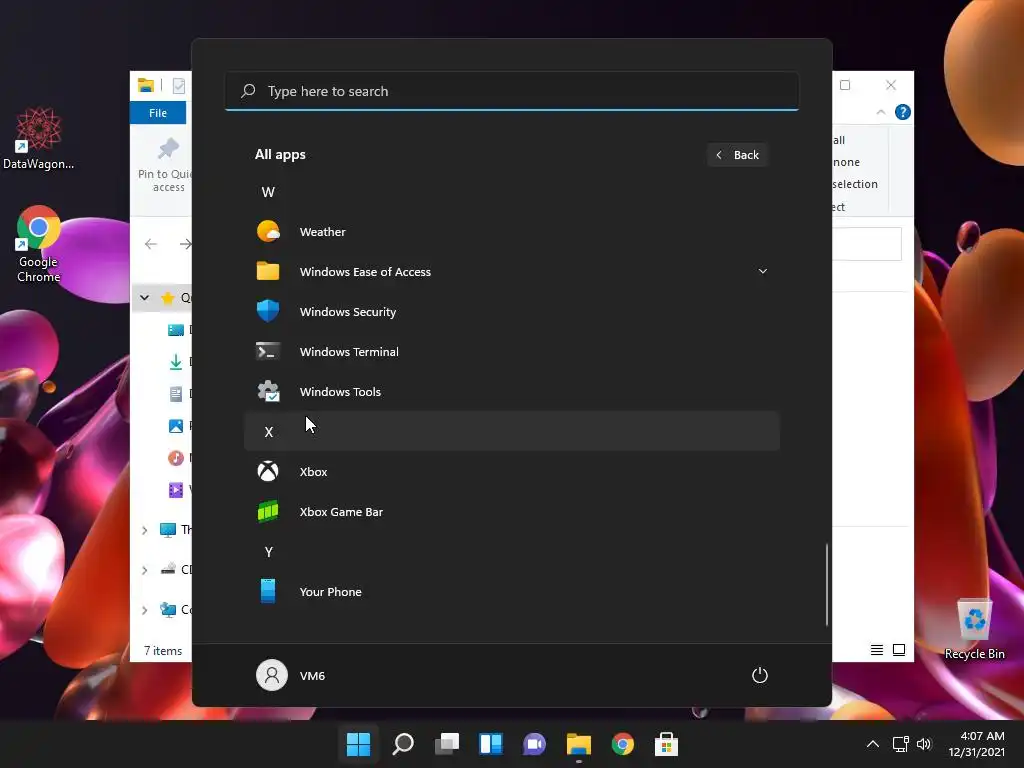Collapse Quick access tree node
Screen dimensions: 1024x768
[x=144, y=298]
